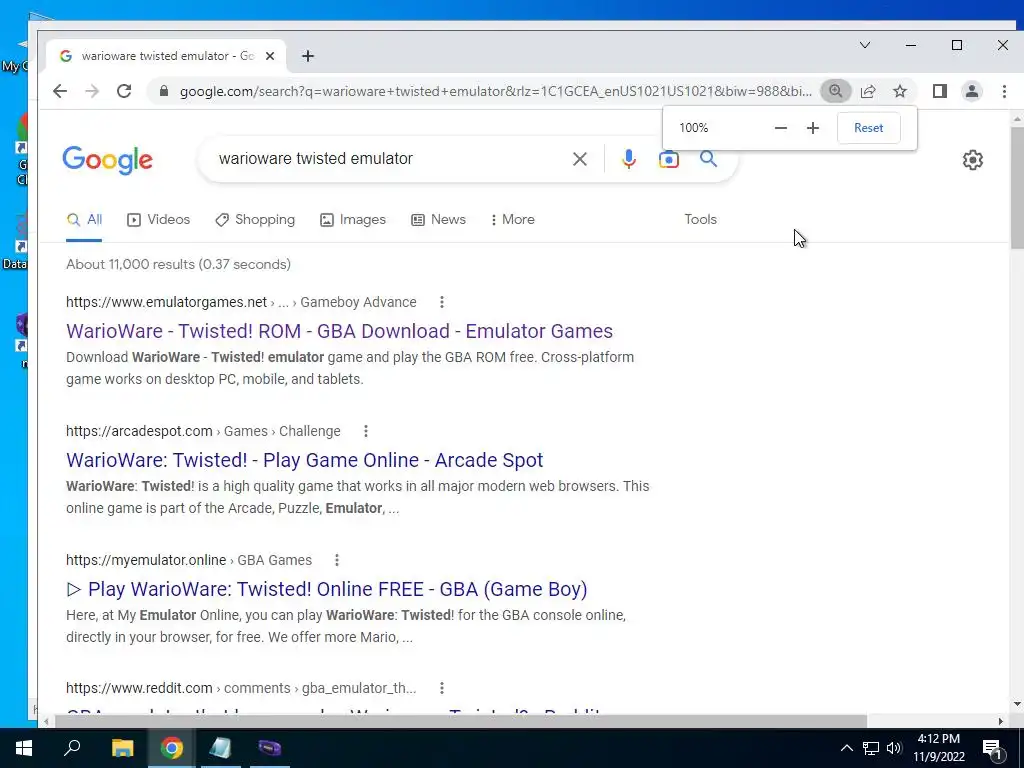Click Chrome icon in taskbar
1024x768 pixels.
click(172, 748)
